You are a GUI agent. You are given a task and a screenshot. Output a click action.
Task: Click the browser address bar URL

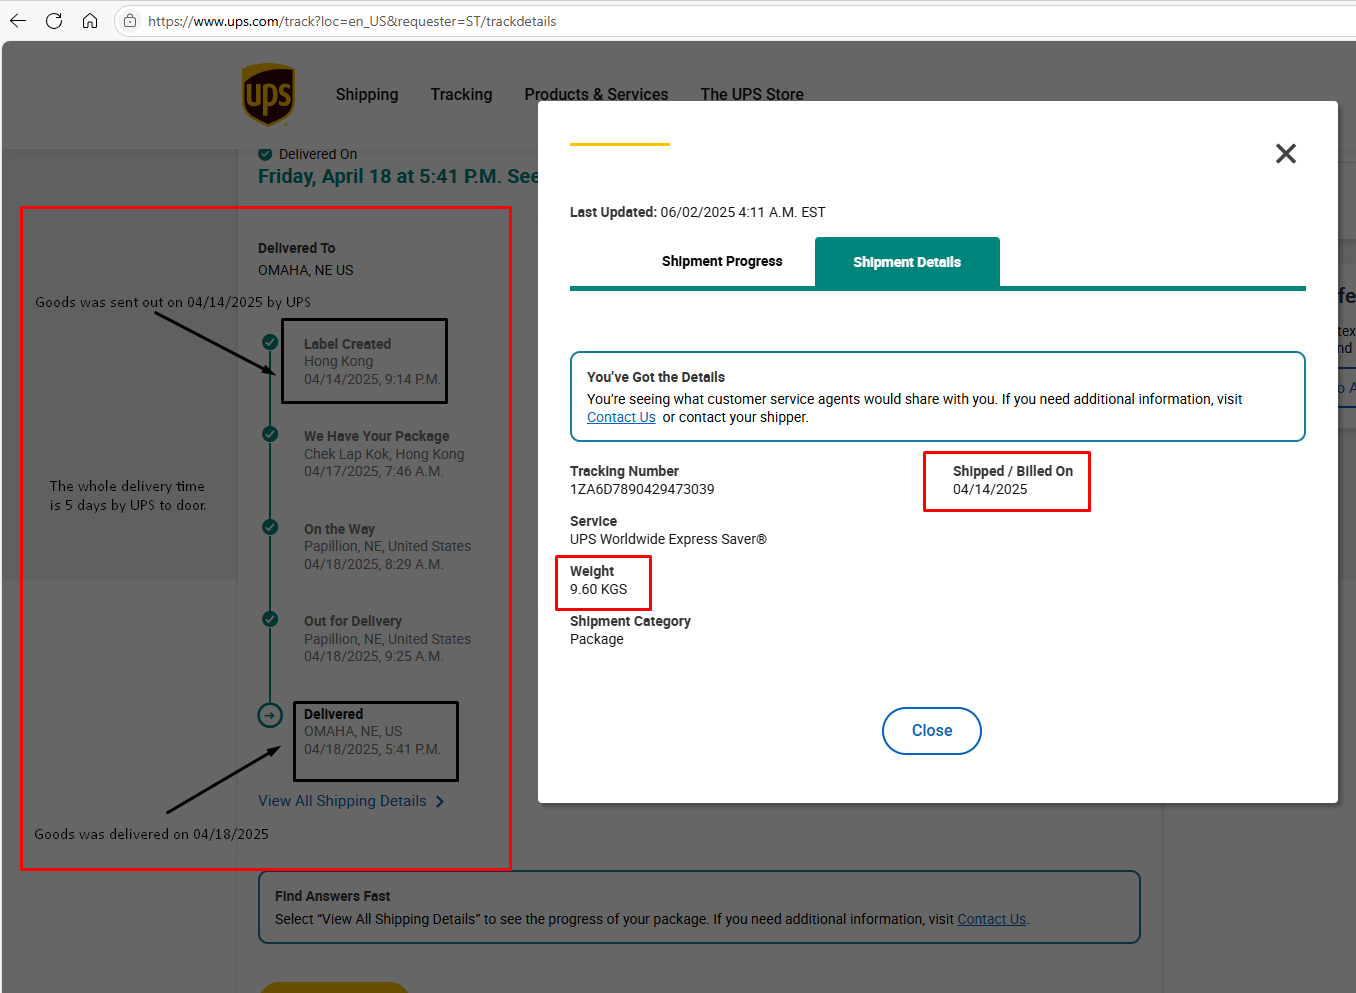tap(352, 21)
